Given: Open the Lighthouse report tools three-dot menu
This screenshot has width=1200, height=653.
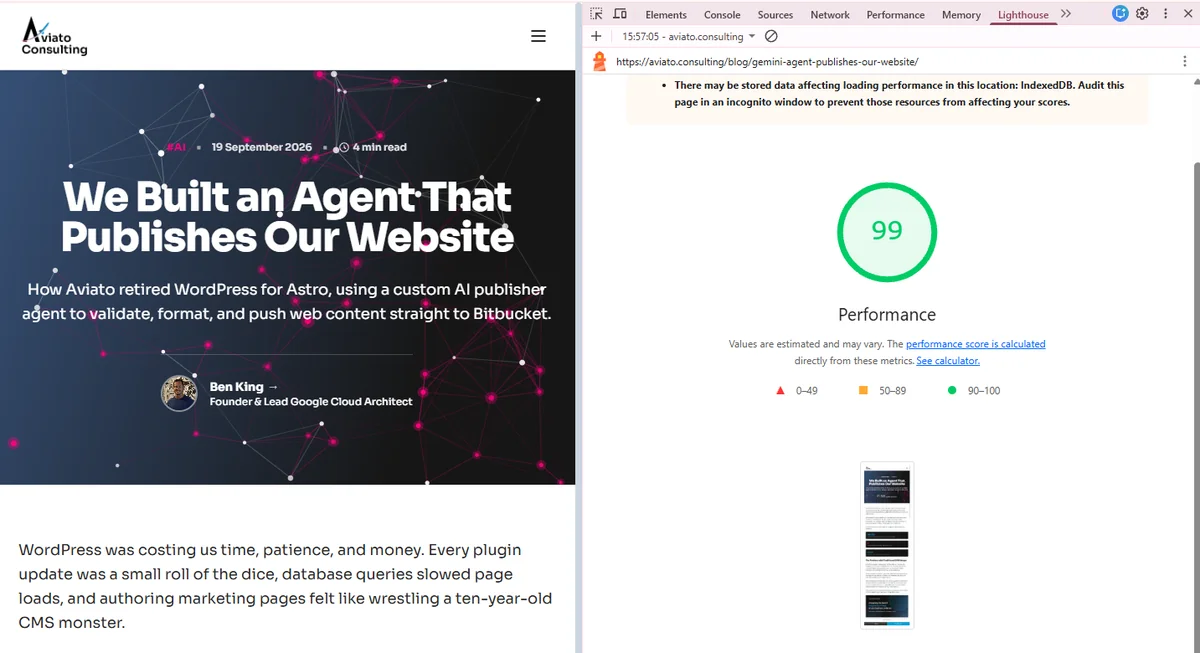Looking at the screenshot, I should click(1184, 61).
